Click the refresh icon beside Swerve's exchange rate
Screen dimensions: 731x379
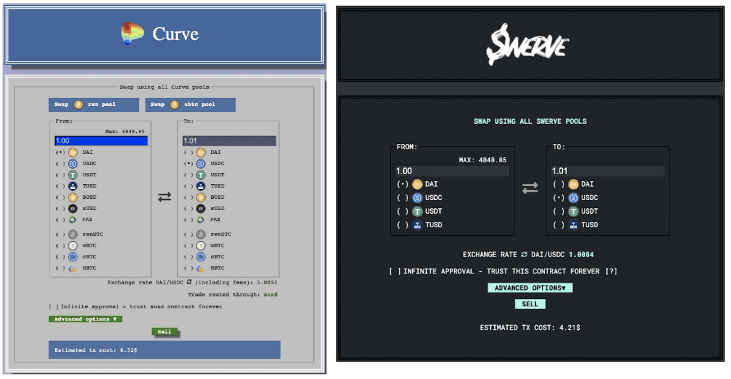[x=524, y=255]
